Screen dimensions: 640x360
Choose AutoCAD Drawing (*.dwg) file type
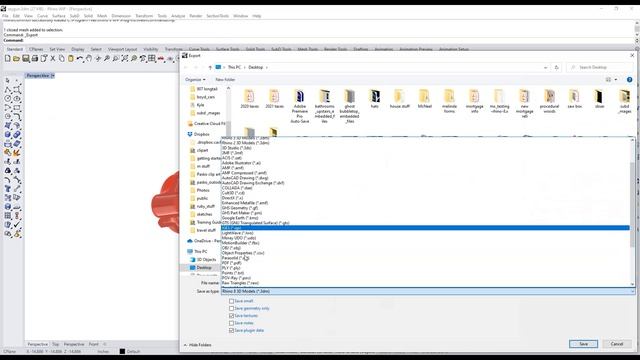[244, 178]
